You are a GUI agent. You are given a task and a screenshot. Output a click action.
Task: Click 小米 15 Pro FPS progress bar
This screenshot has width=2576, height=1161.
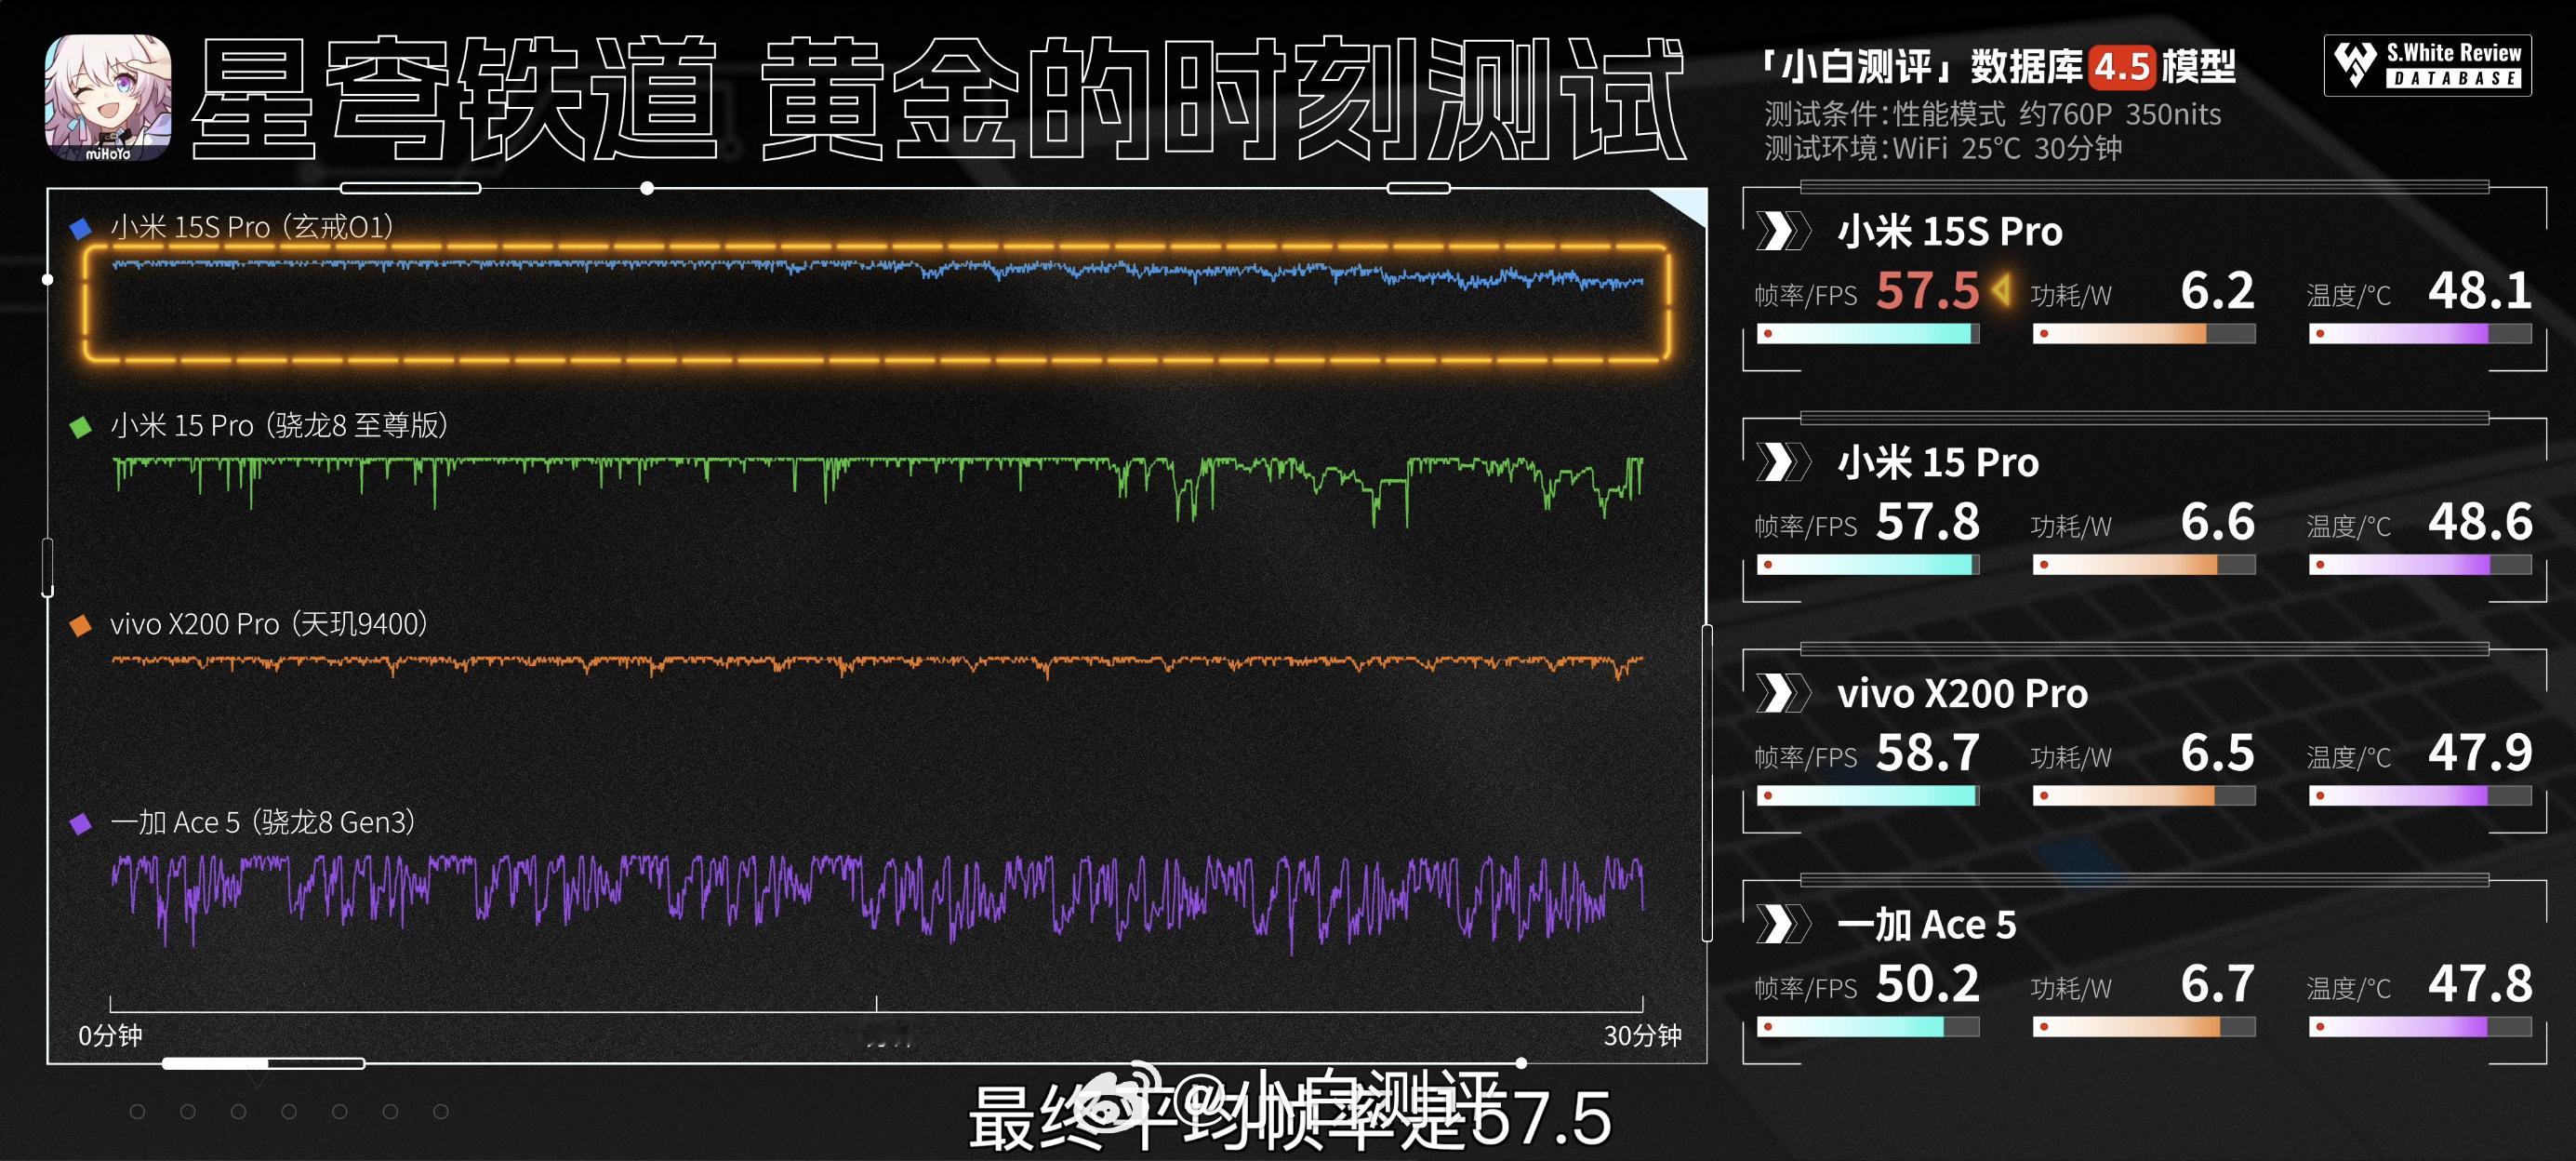tap(1868, 565)
